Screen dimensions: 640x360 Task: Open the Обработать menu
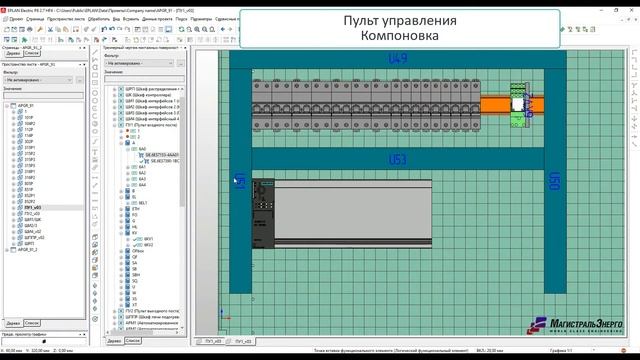(x=99, y=19)
